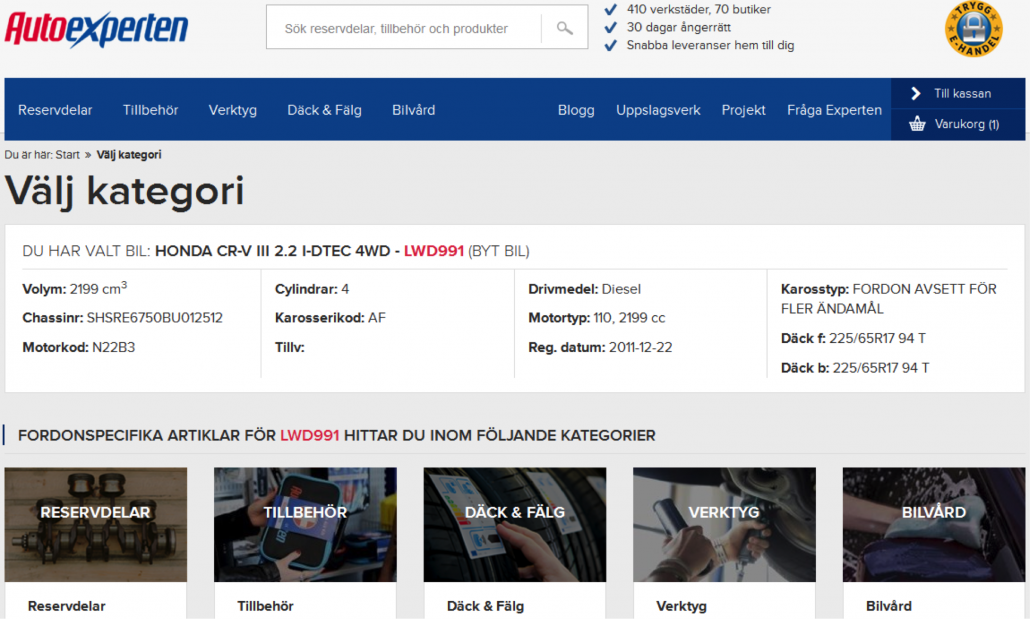Screen dimensions: 1030x619
Task: Open the Tillbehör category image
Action: click(305, 524)
